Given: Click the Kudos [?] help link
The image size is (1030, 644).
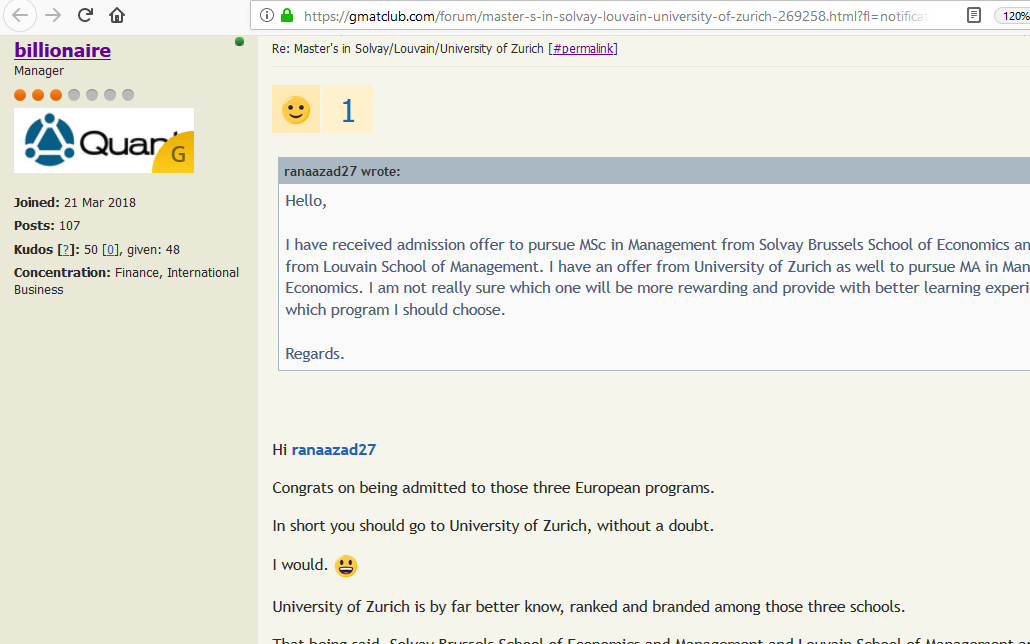Looking at the screenshot, I should coord(64,249).
